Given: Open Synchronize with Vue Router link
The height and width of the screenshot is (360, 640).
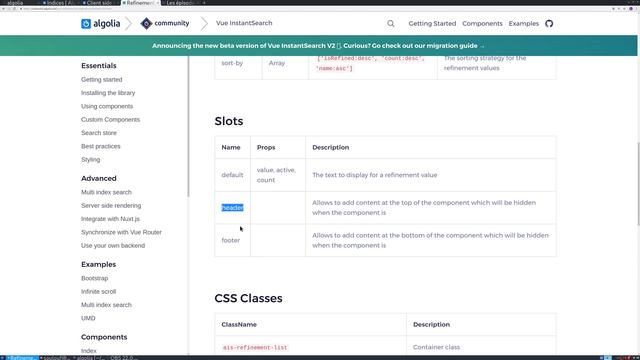Looking at the screenshot, I should [x=121, y=232].
